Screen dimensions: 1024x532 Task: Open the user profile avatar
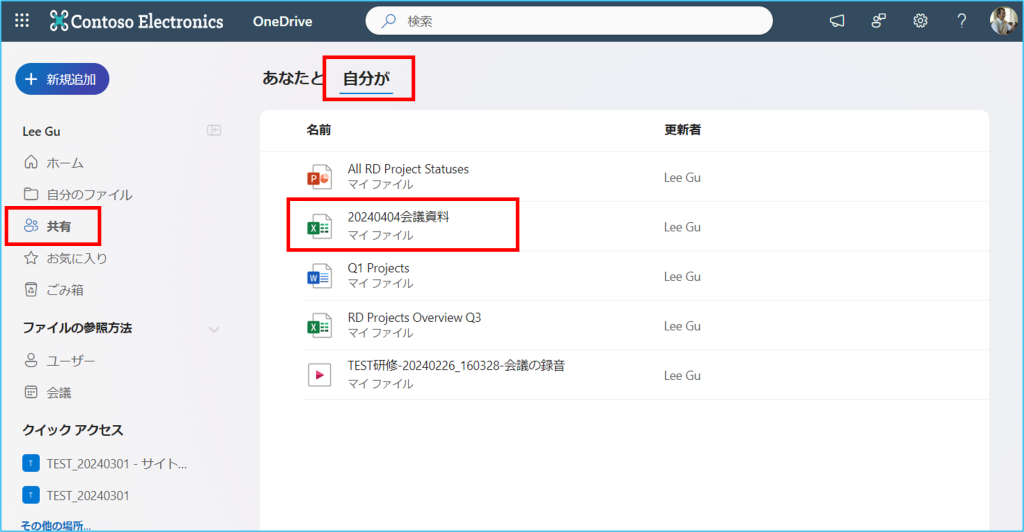coord(1003,21)
